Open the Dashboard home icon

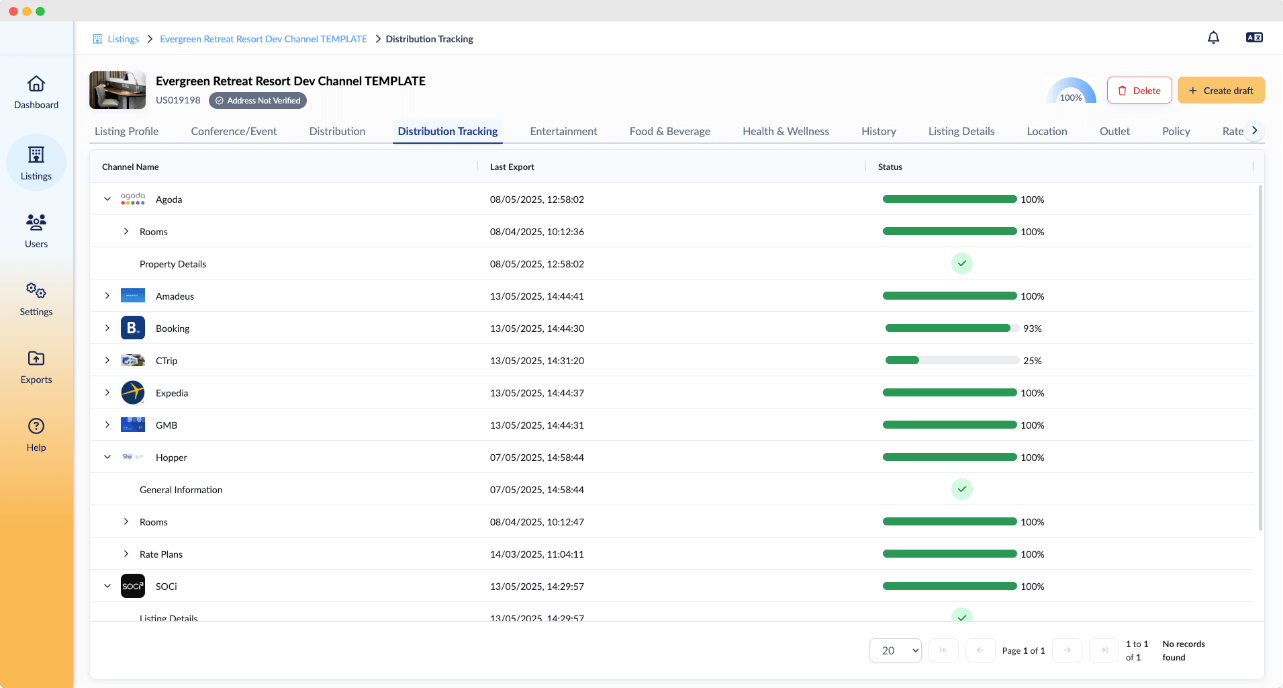click(x=36, y=84)
